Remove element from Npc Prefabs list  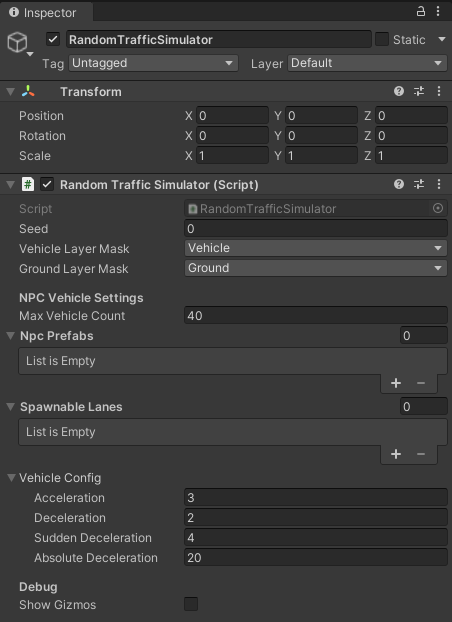click(421, 383)
